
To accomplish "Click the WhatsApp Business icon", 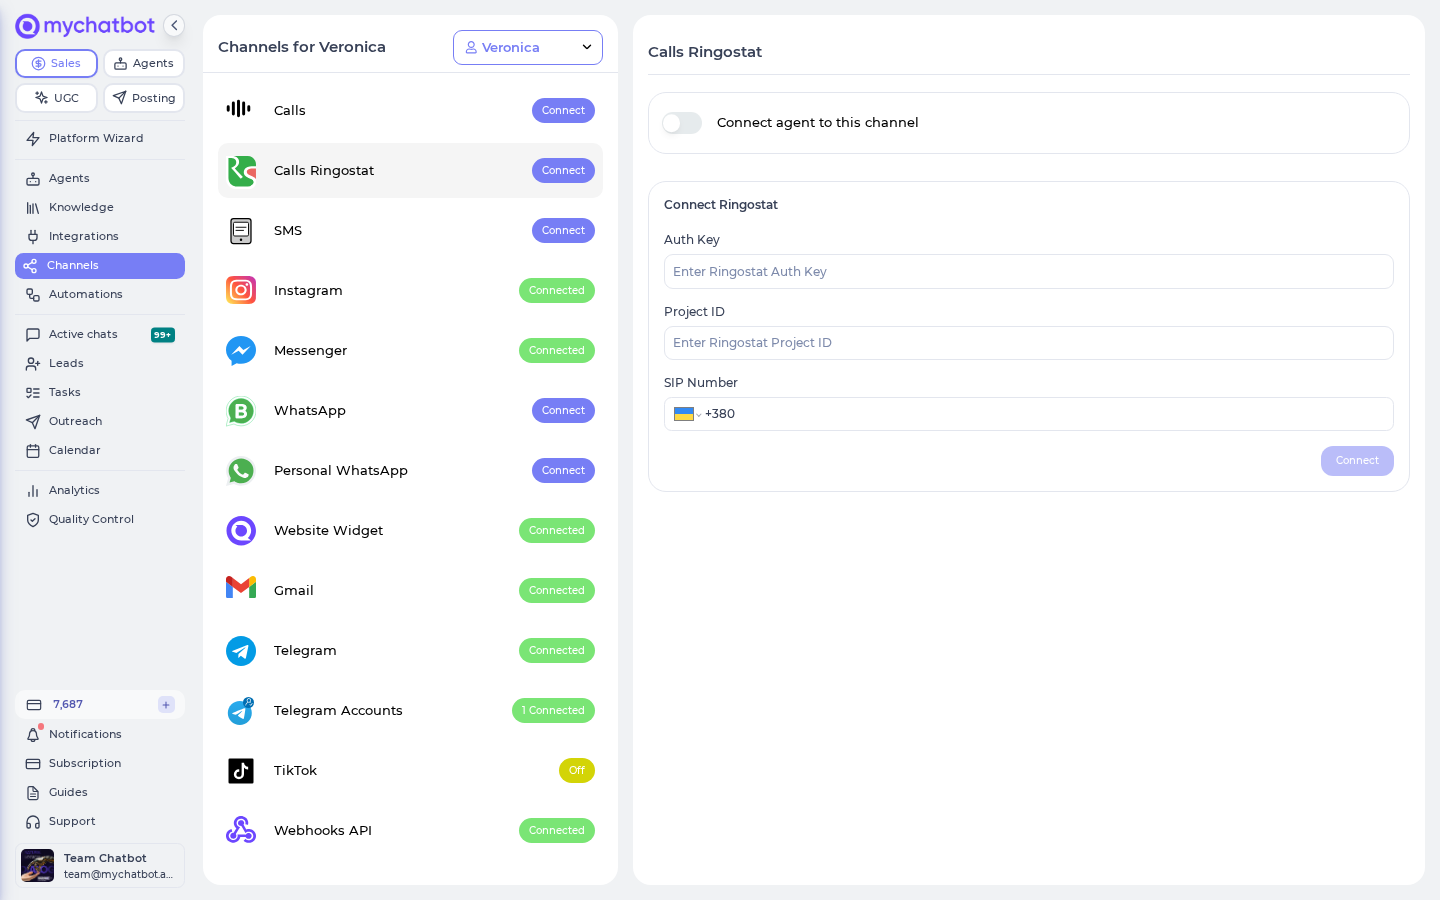I will click(241, 411).
